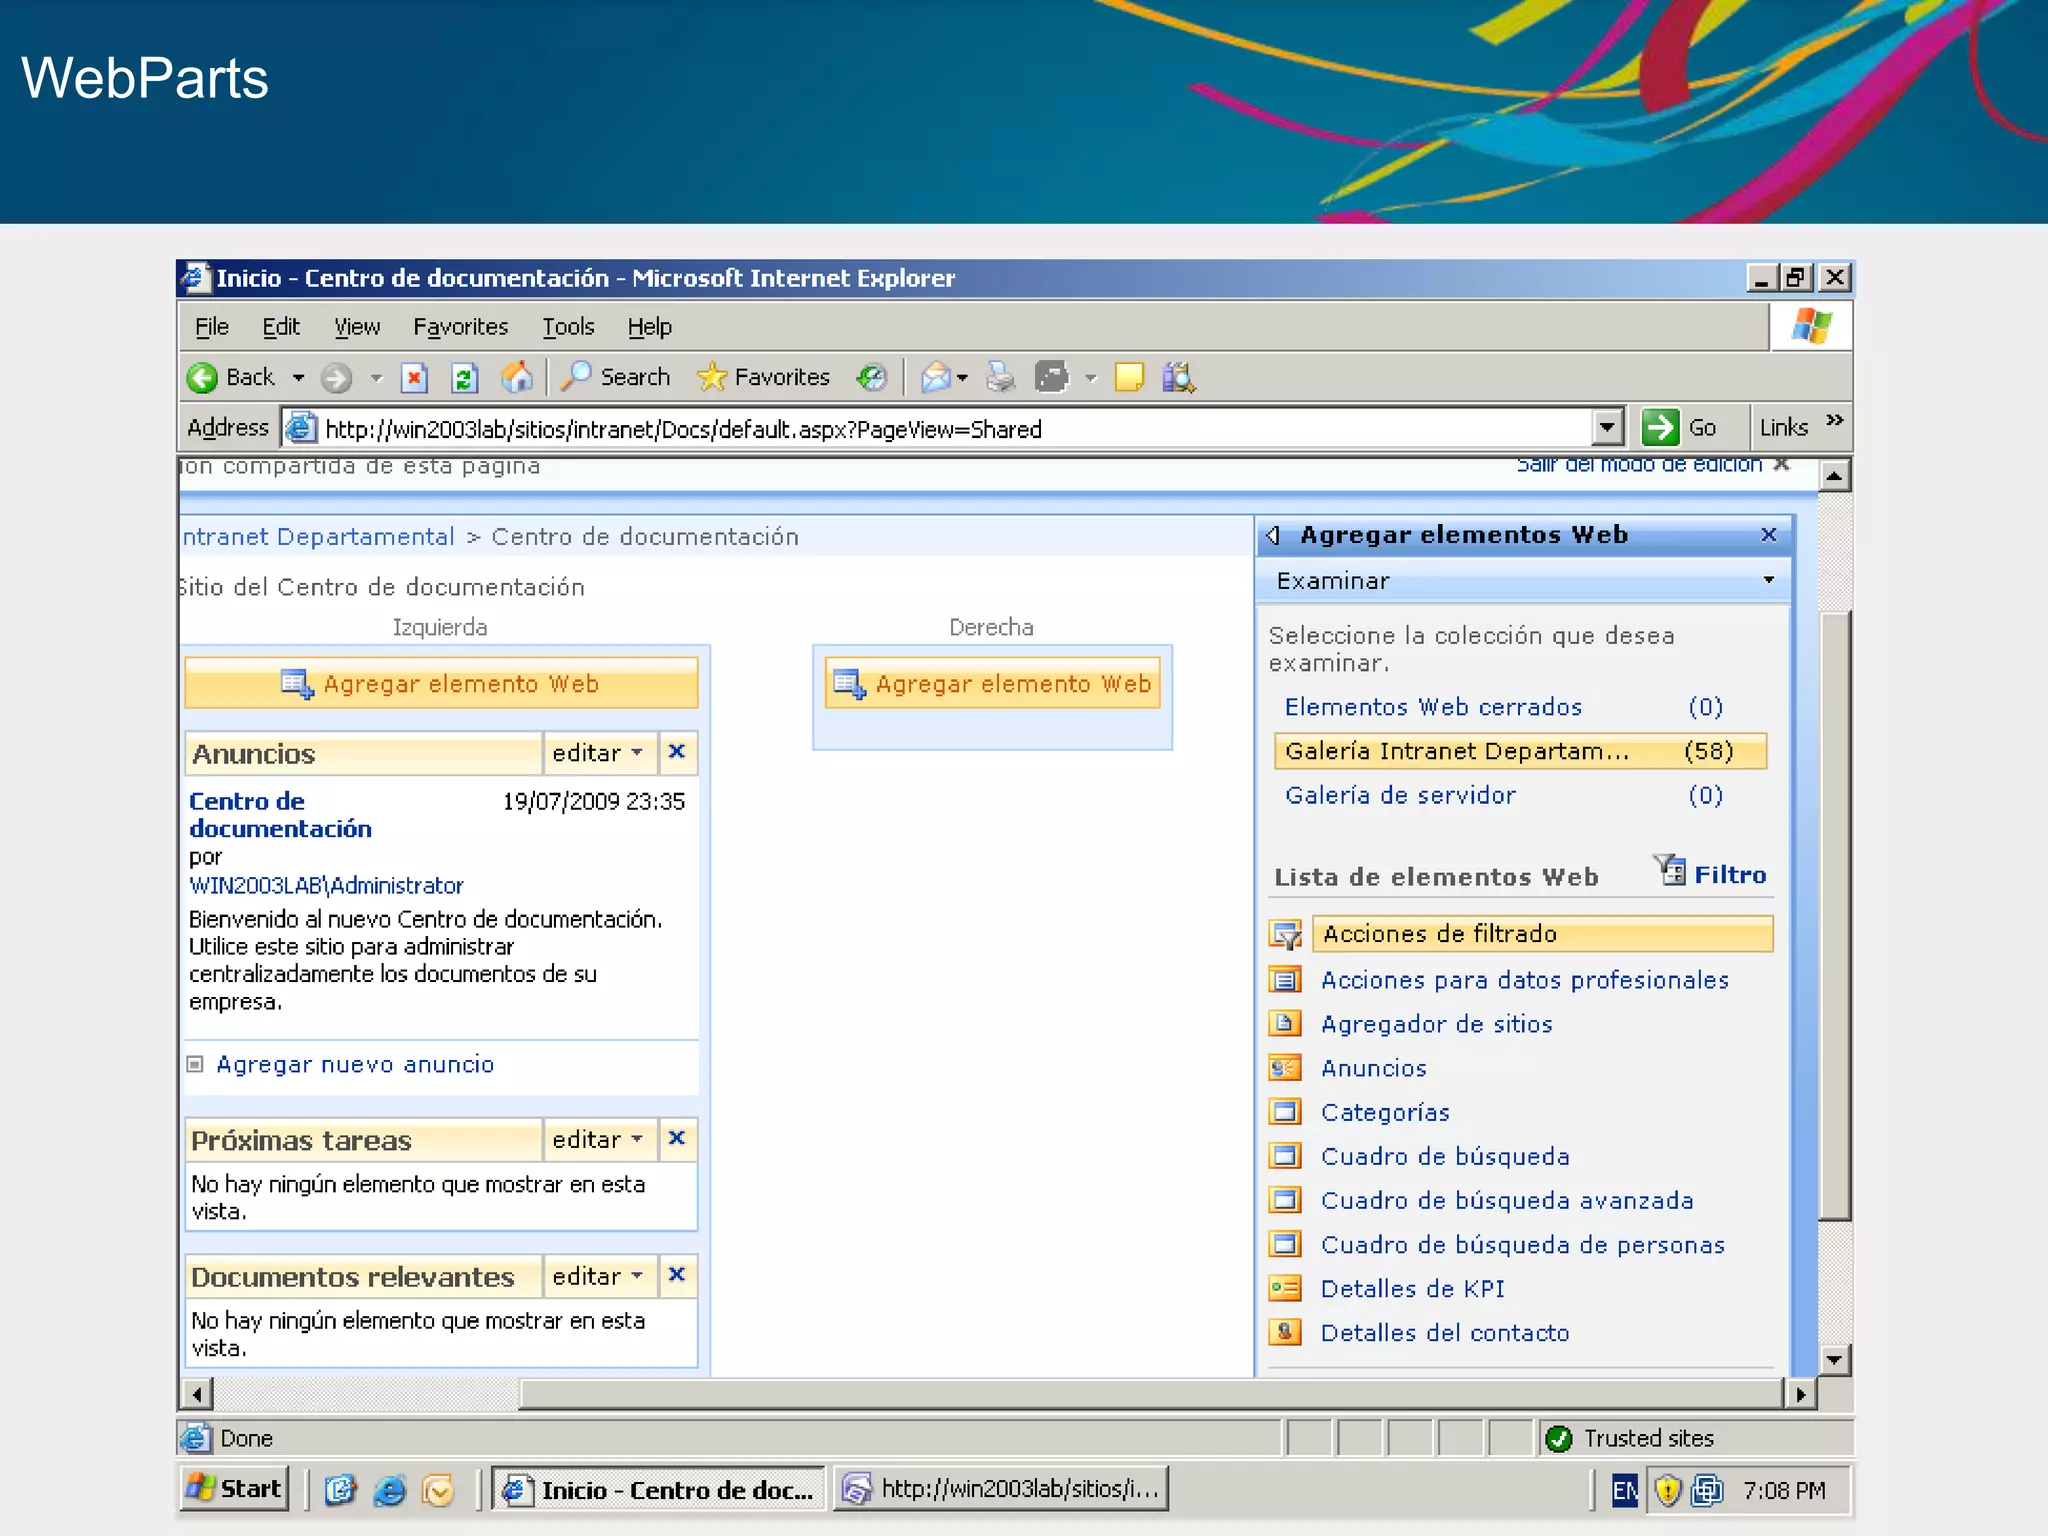Click the Filtro button

point(1711,873)
